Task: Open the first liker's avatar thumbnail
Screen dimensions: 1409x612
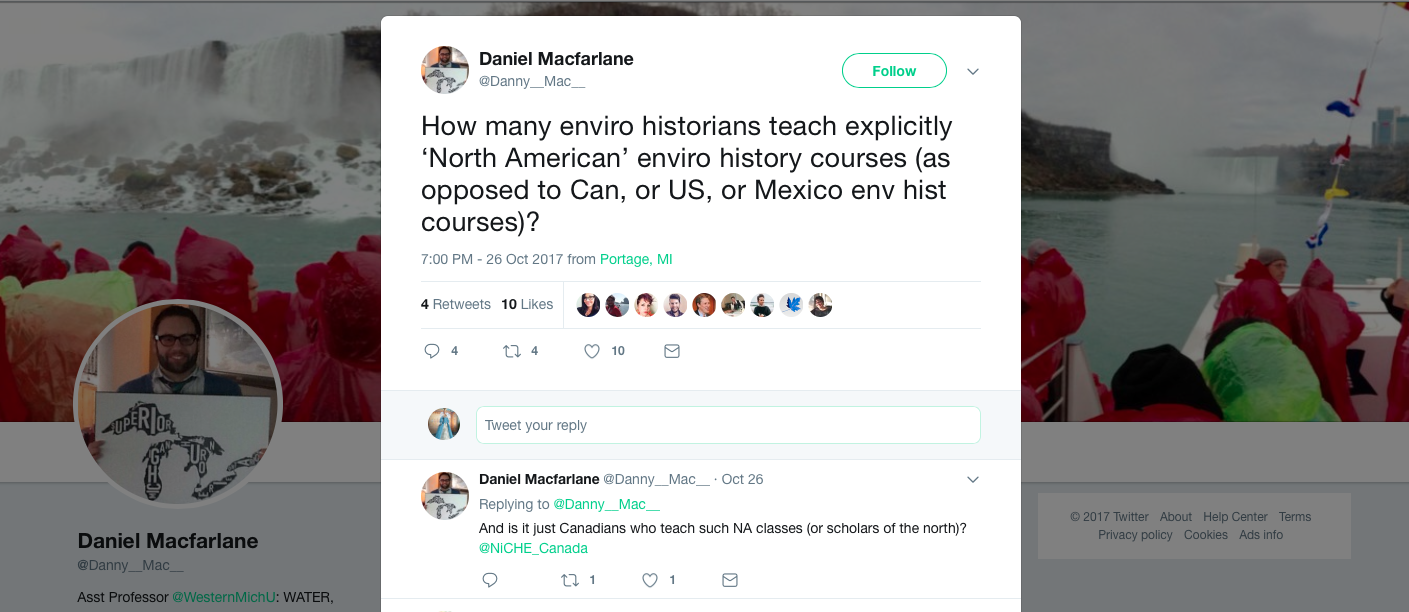Action: click(589, 305)
